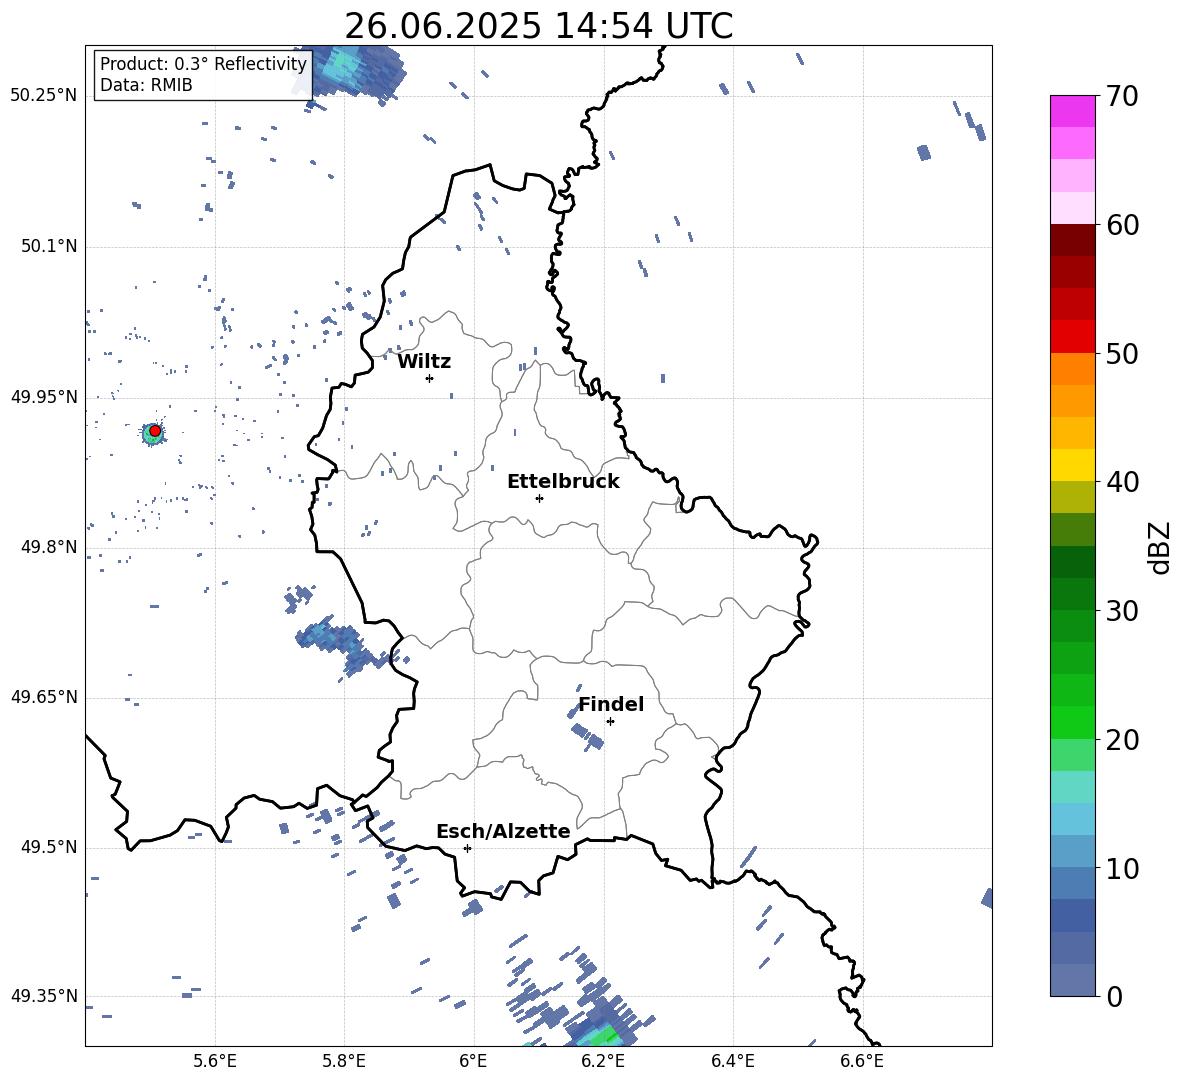Click the dBZ colorbar axis label

(1161, 547)
